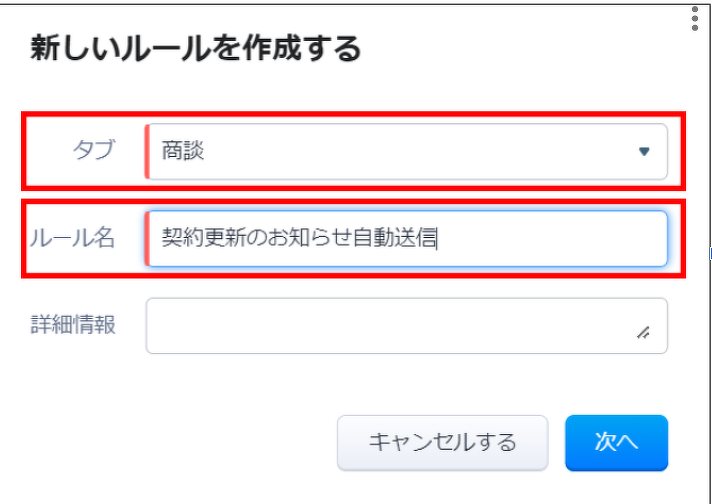Click the red required marker on ルール名 field
Image resolution: width=712 pixels, height=504 pixels.
point(147,238)
